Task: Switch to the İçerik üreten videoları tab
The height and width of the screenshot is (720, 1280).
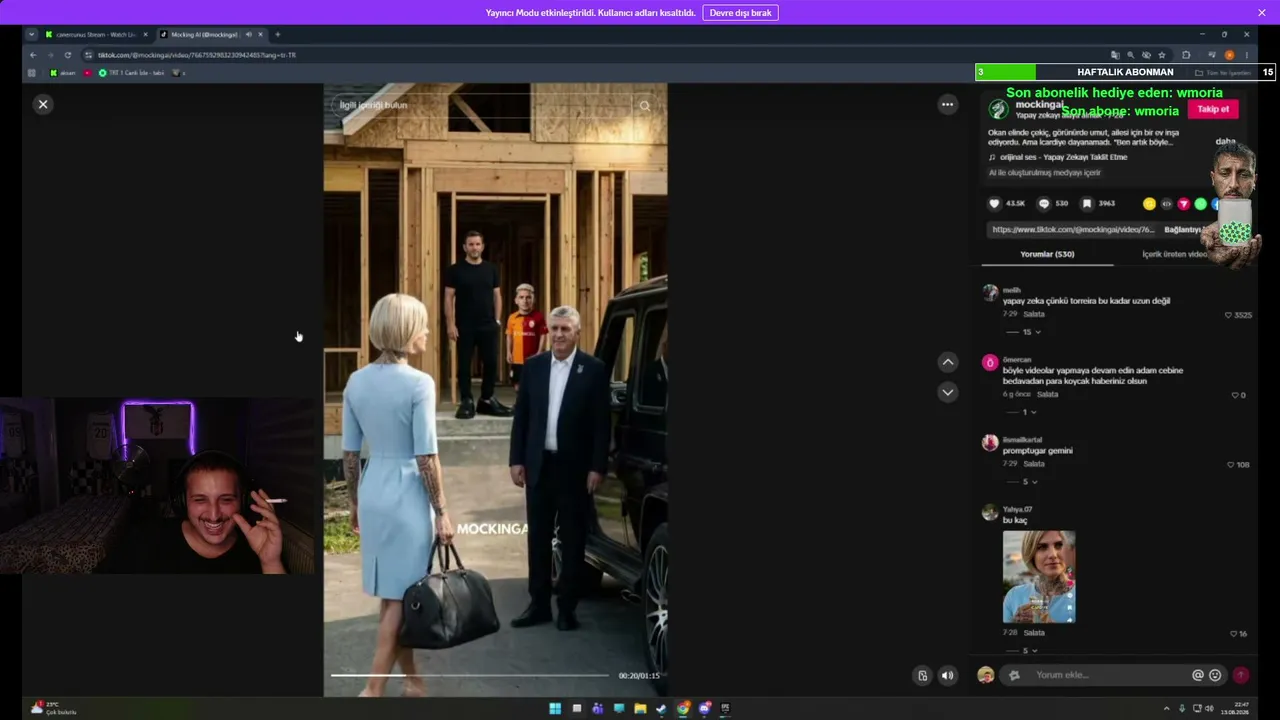Action: click(1176, 254)
